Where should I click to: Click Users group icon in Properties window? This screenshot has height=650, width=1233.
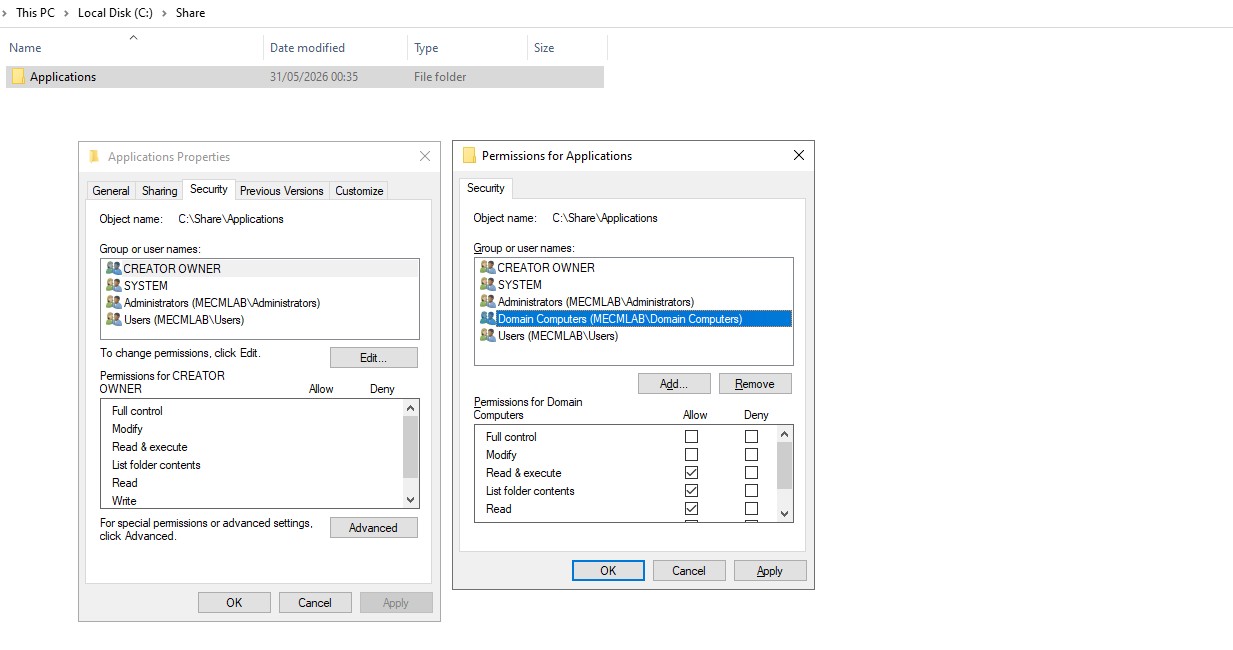[x=114, y=320]
